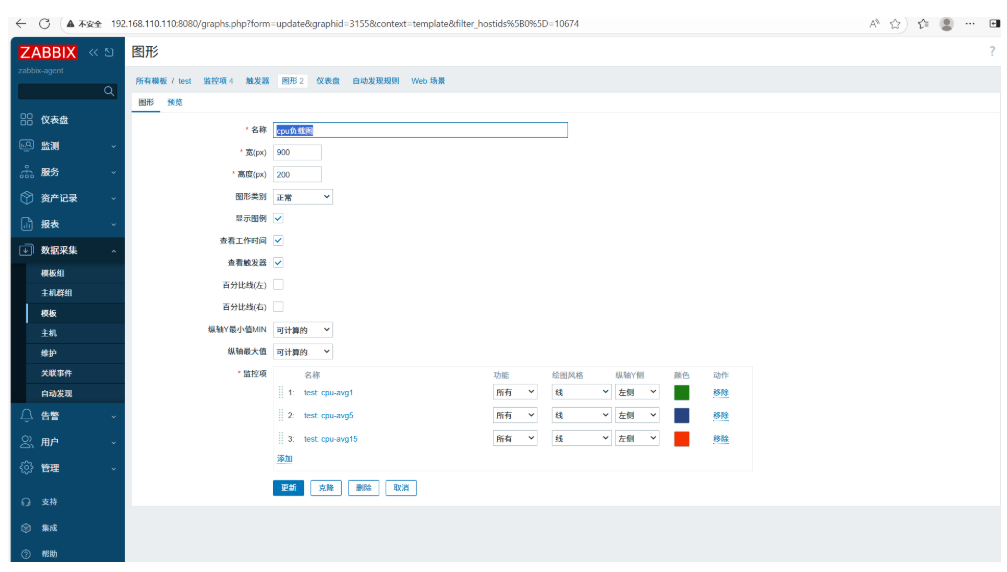This screenshot has height=572, width=1007.
Task: Click the not-secure warning icon in address bar
Action: click(x=71, y=24)
